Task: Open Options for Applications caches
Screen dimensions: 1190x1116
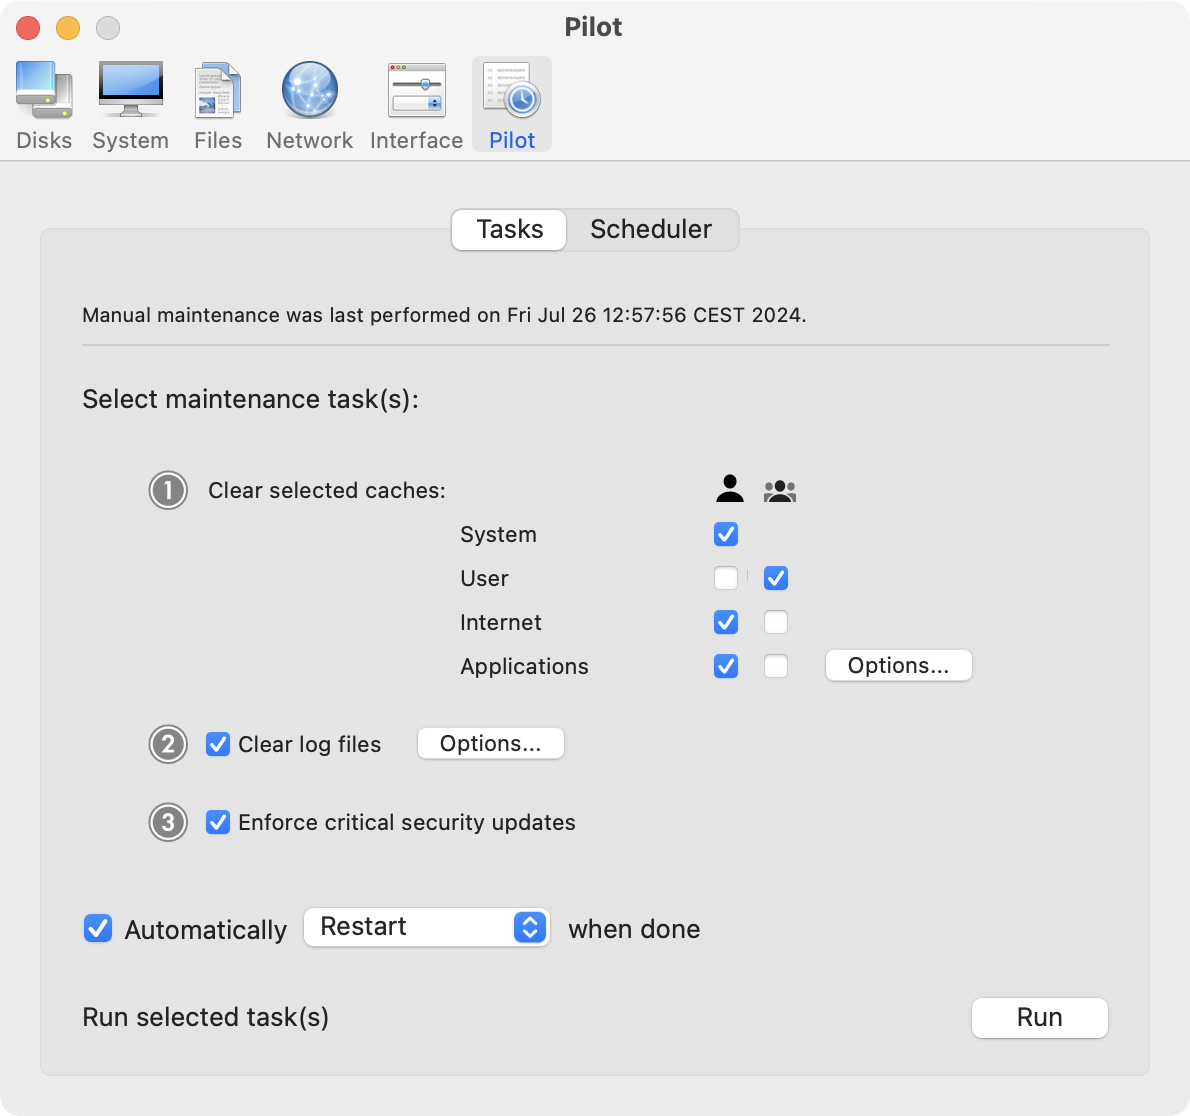Action: tap(899, 666)
